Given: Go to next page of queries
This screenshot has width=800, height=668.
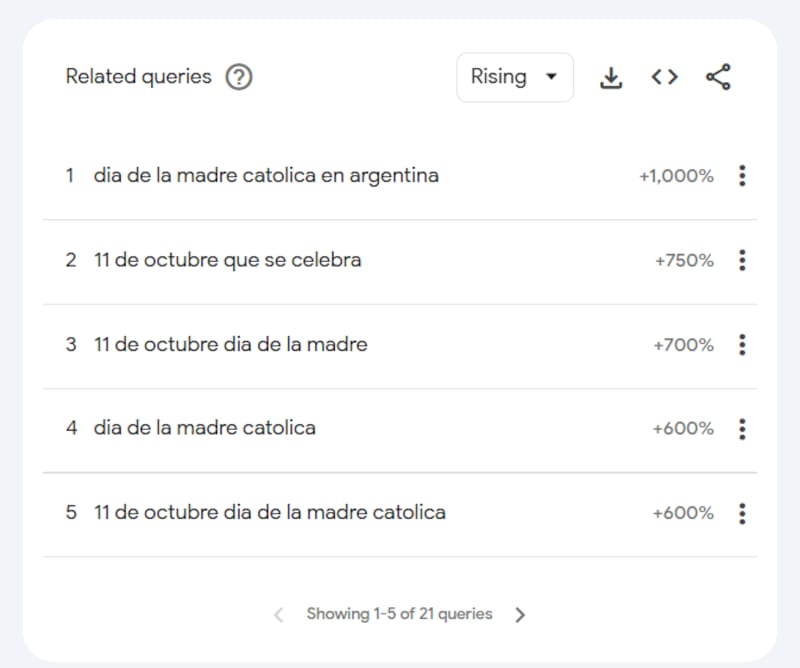Looking at the screenshot, I should click(x=520, y=615).
